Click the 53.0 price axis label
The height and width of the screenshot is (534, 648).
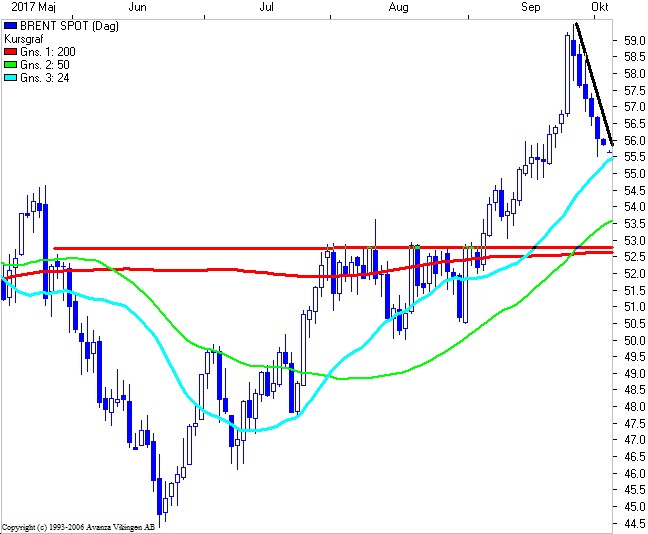[x=632, y=240]
